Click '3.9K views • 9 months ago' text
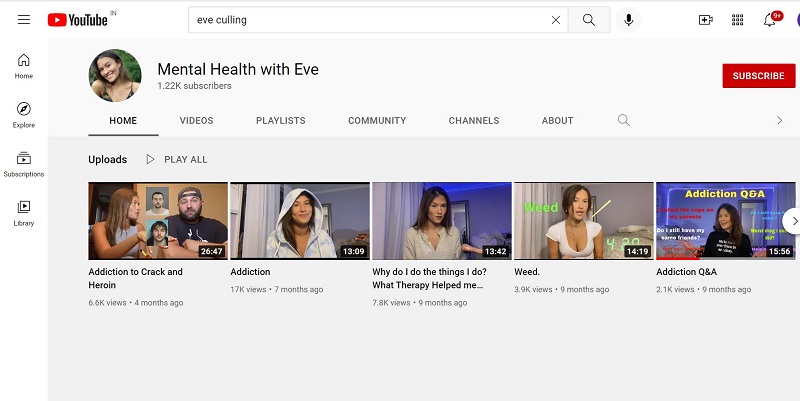800x401 pixels. pyautogui.click(x=561, y=289)
